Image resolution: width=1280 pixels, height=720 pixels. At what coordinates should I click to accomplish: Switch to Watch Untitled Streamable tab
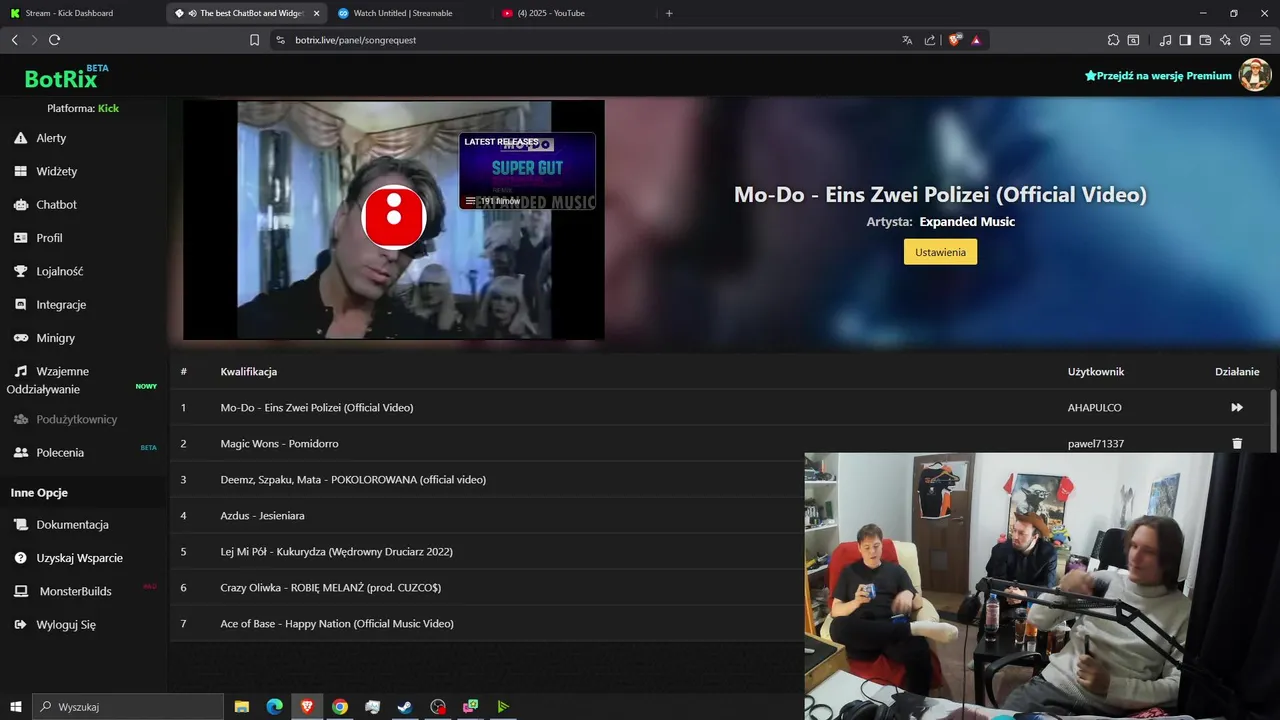pyautogui.click(x=410, y=13)
